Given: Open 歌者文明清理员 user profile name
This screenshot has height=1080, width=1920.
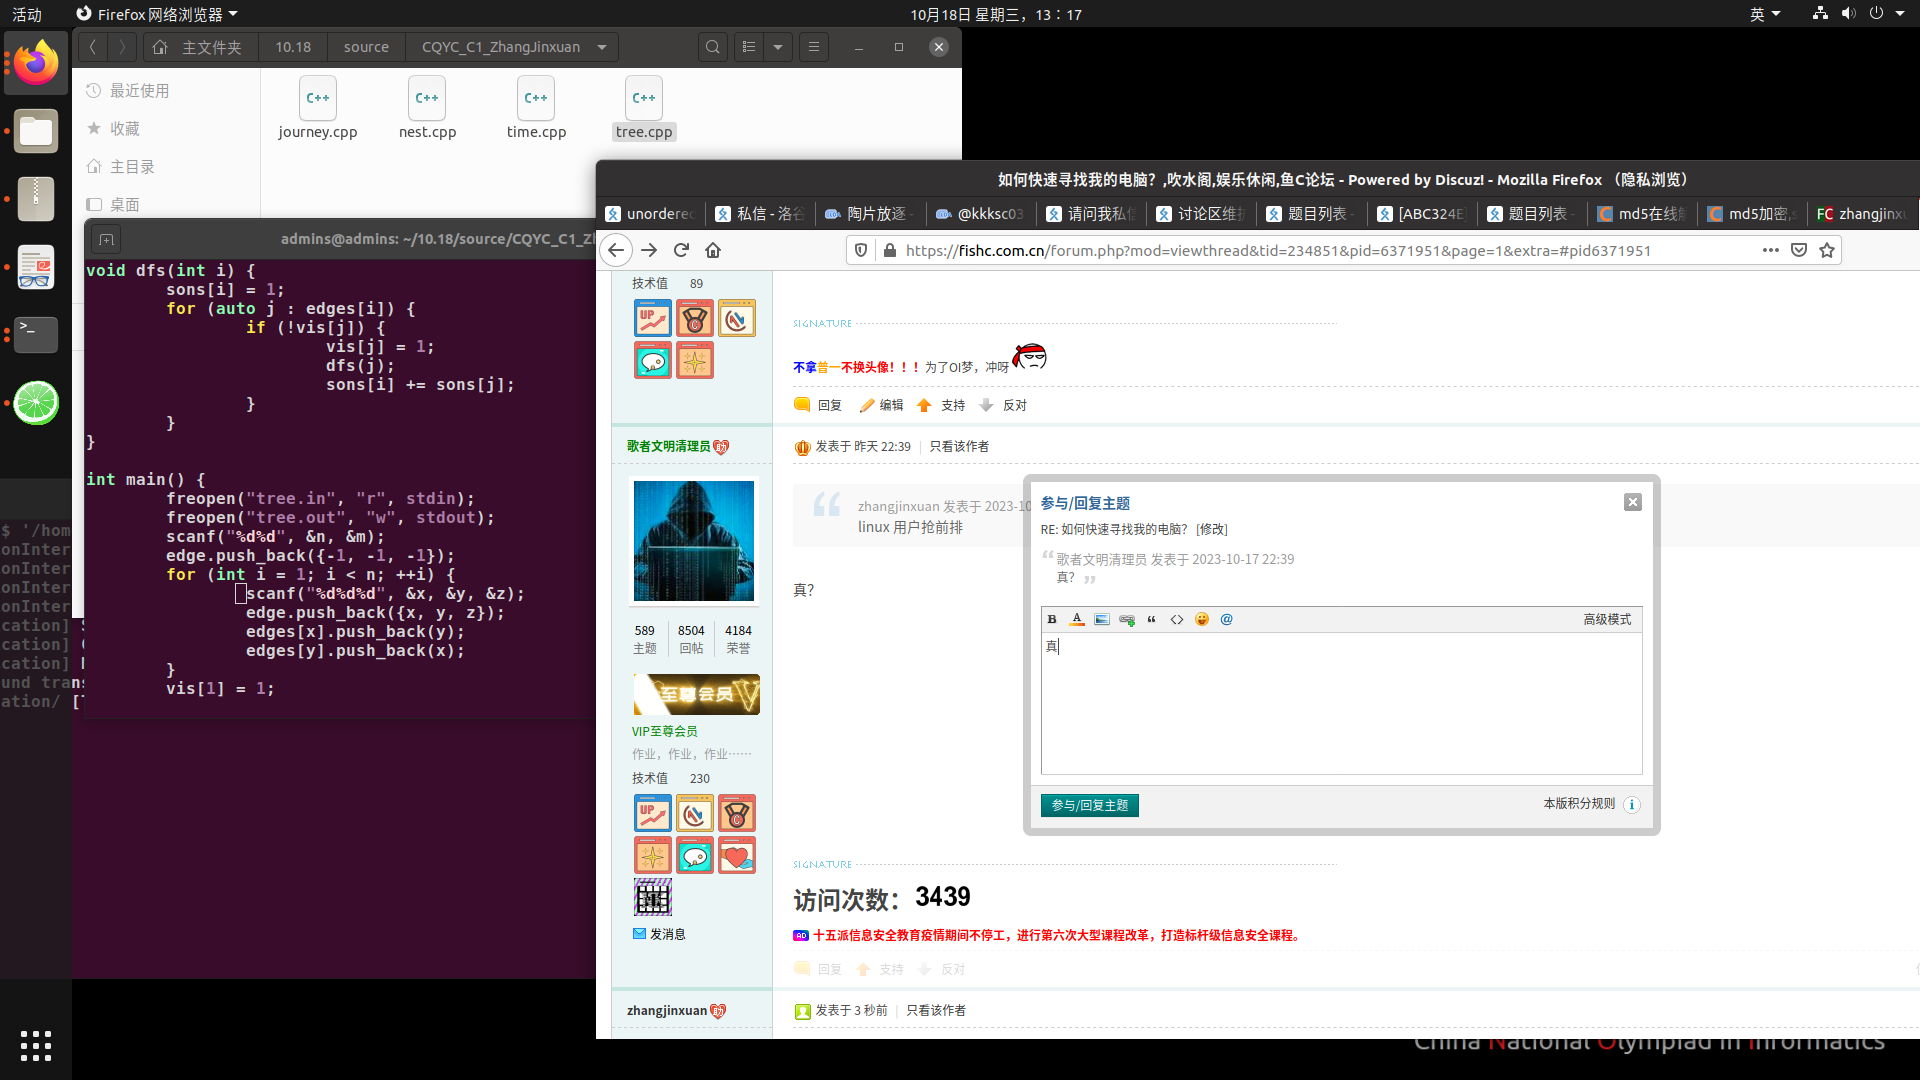Looking at the screenshot, I should 669,446.
